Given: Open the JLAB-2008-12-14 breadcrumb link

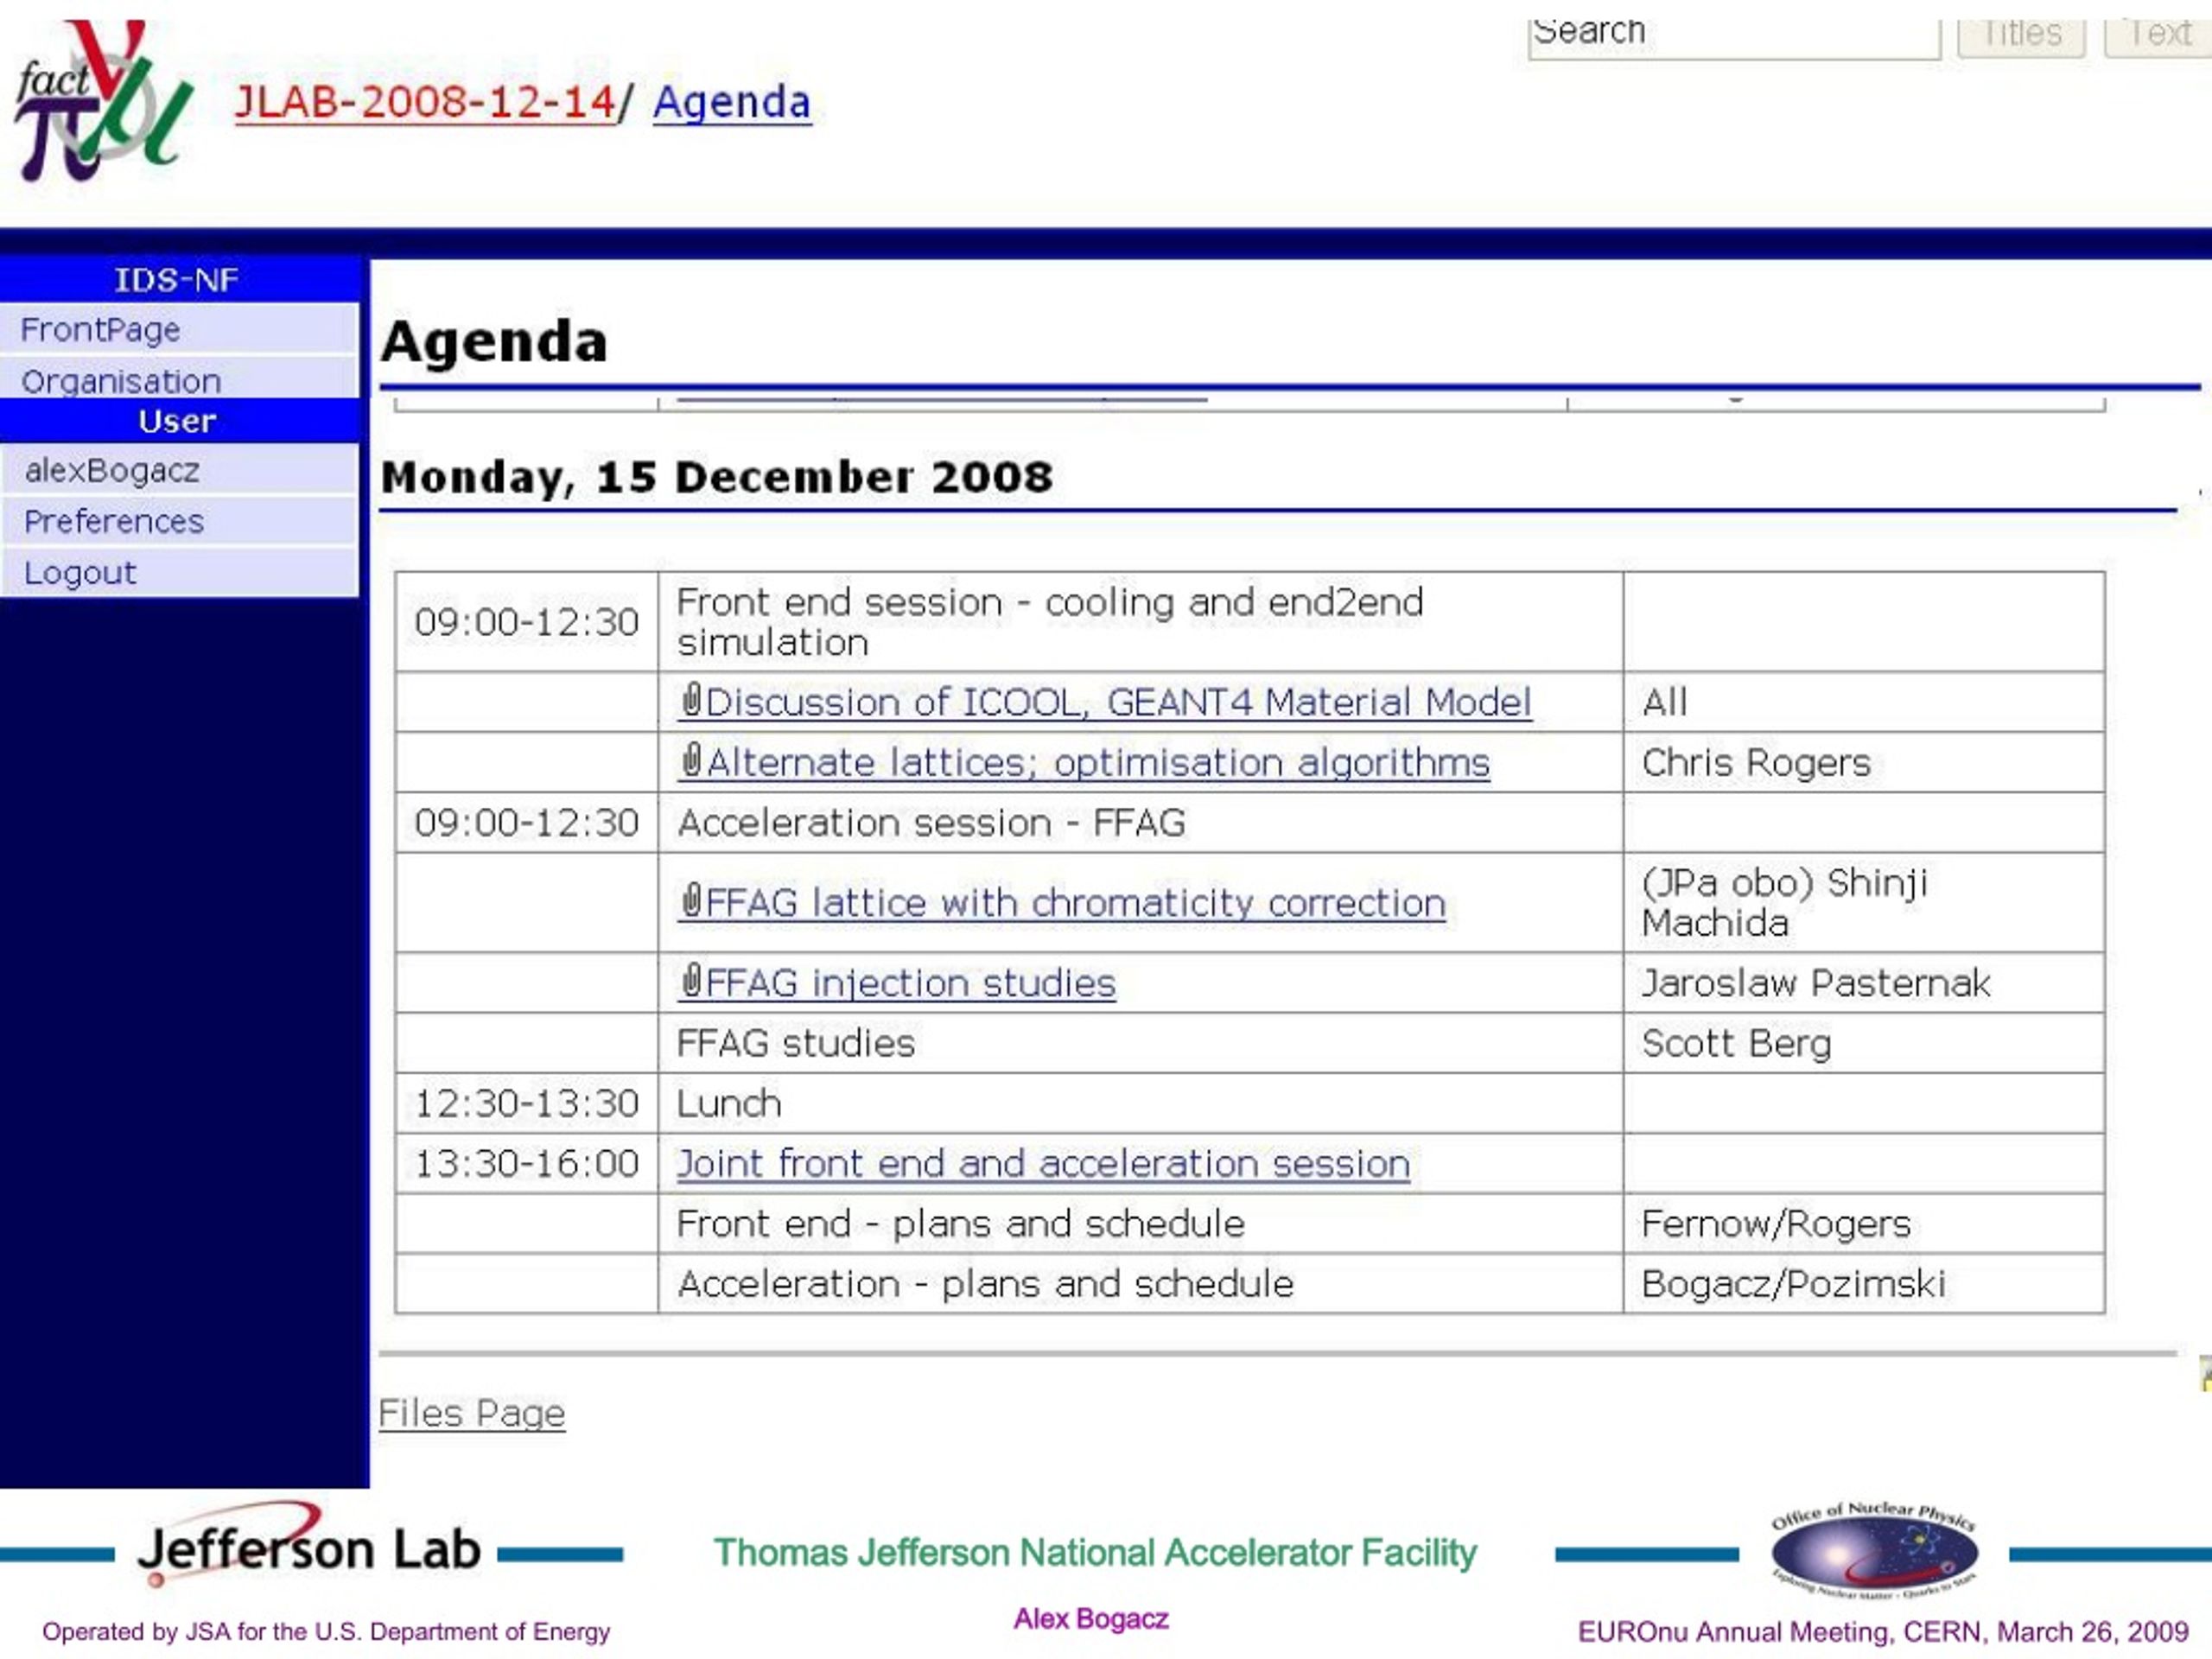Looking at the screenshot, I should point(425,102).
